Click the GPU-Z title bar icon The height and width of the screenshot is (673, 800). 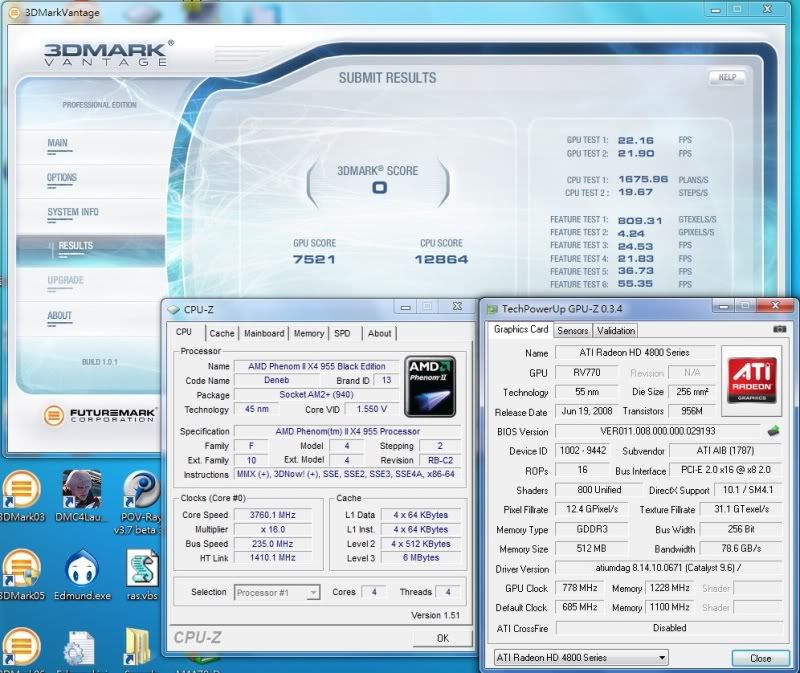pos(492,309)
